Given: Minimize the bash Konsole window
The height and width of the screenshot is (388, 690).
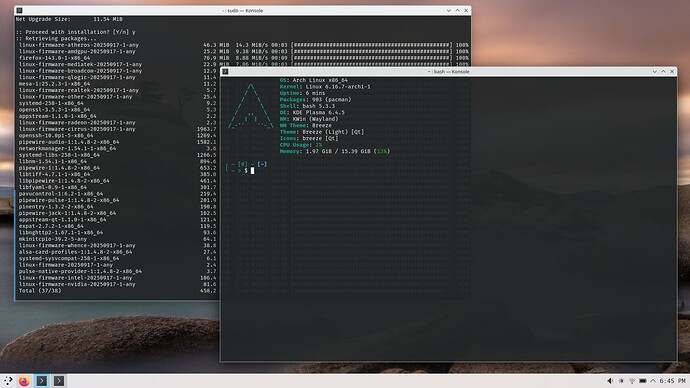Looking at the screenshot, I should (x=654, y=71).
